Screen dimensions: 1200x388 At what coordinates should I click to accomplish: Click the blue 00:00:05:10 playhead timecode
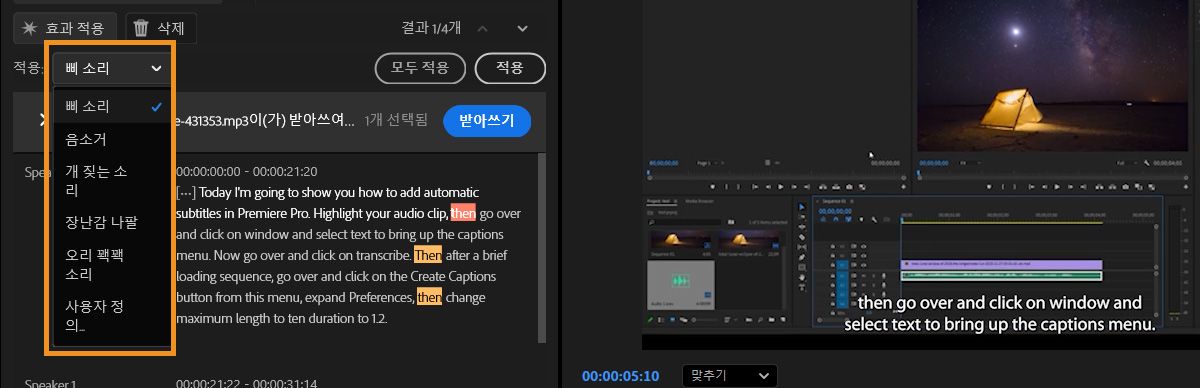tap(620, 376)
